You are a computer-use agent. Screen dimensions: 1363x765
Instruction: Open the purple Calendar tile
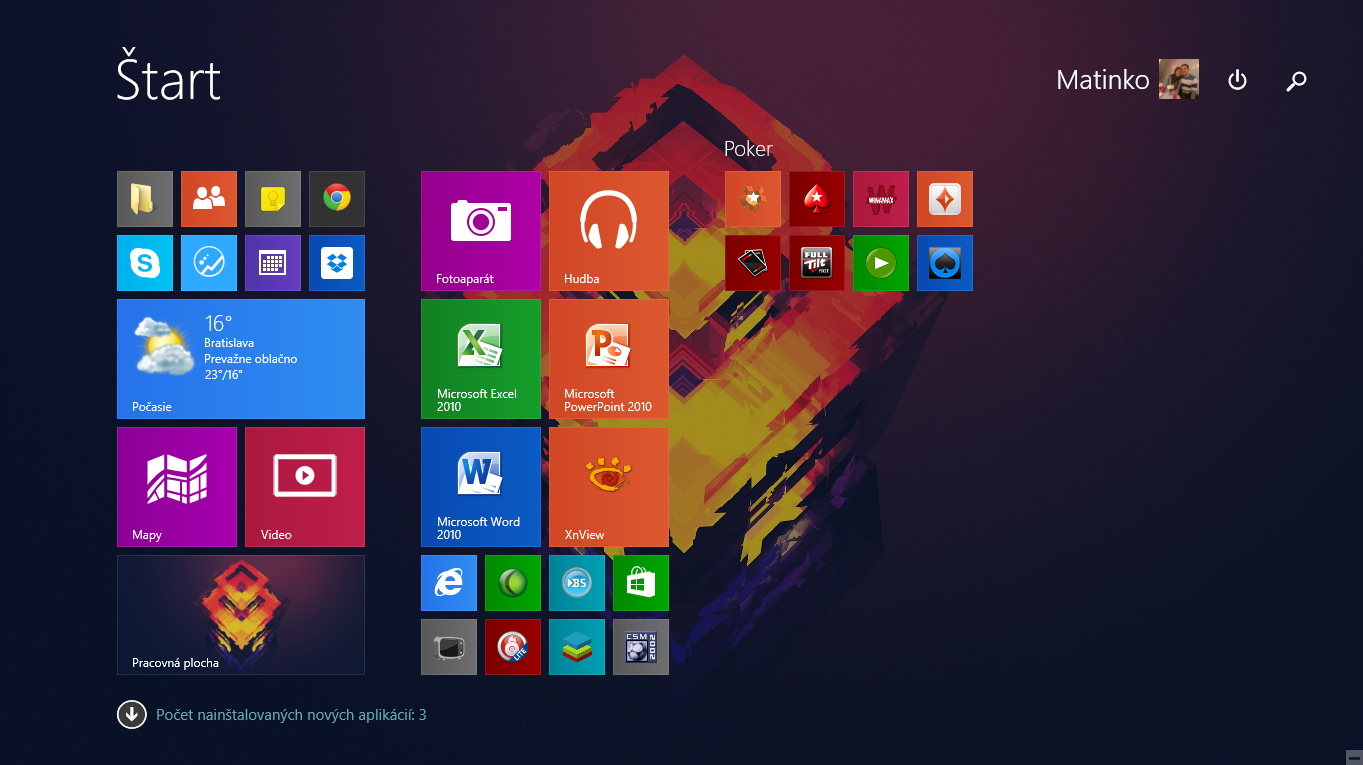(273, 263)
